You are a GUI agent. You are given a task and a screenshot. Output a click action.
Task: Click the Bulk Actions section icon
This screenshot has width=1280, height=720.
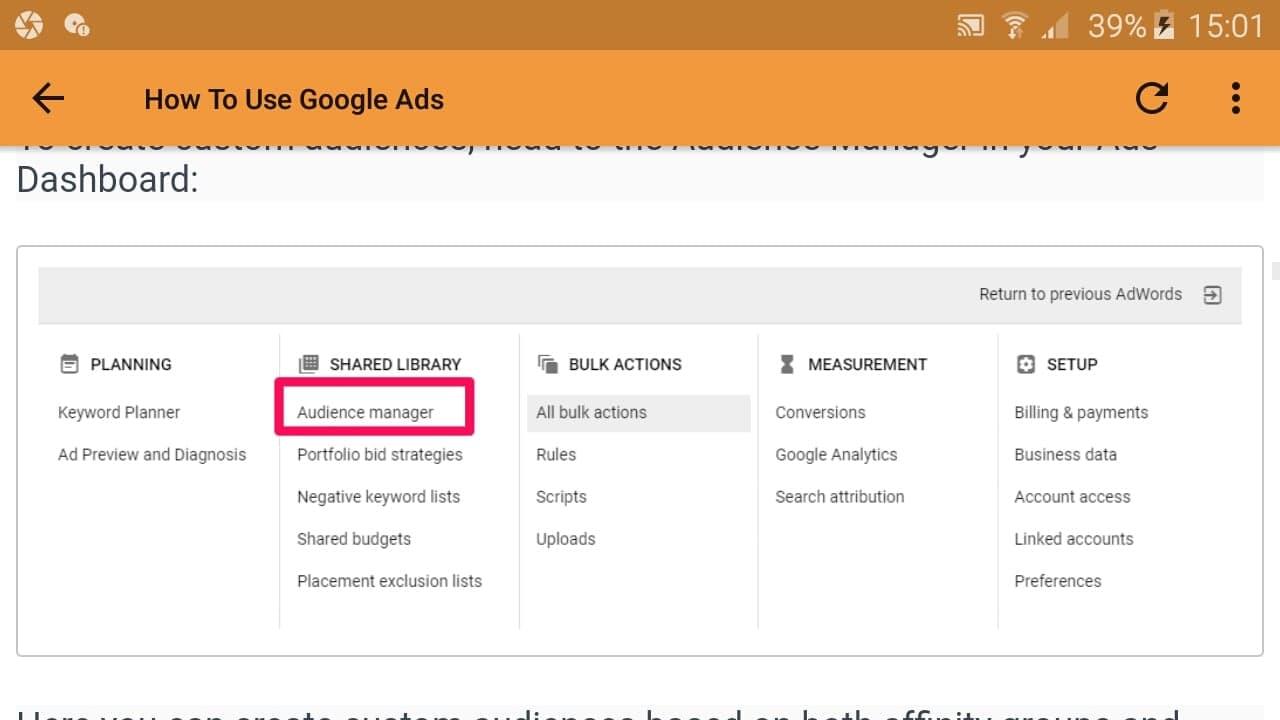(x=548, y=364)
